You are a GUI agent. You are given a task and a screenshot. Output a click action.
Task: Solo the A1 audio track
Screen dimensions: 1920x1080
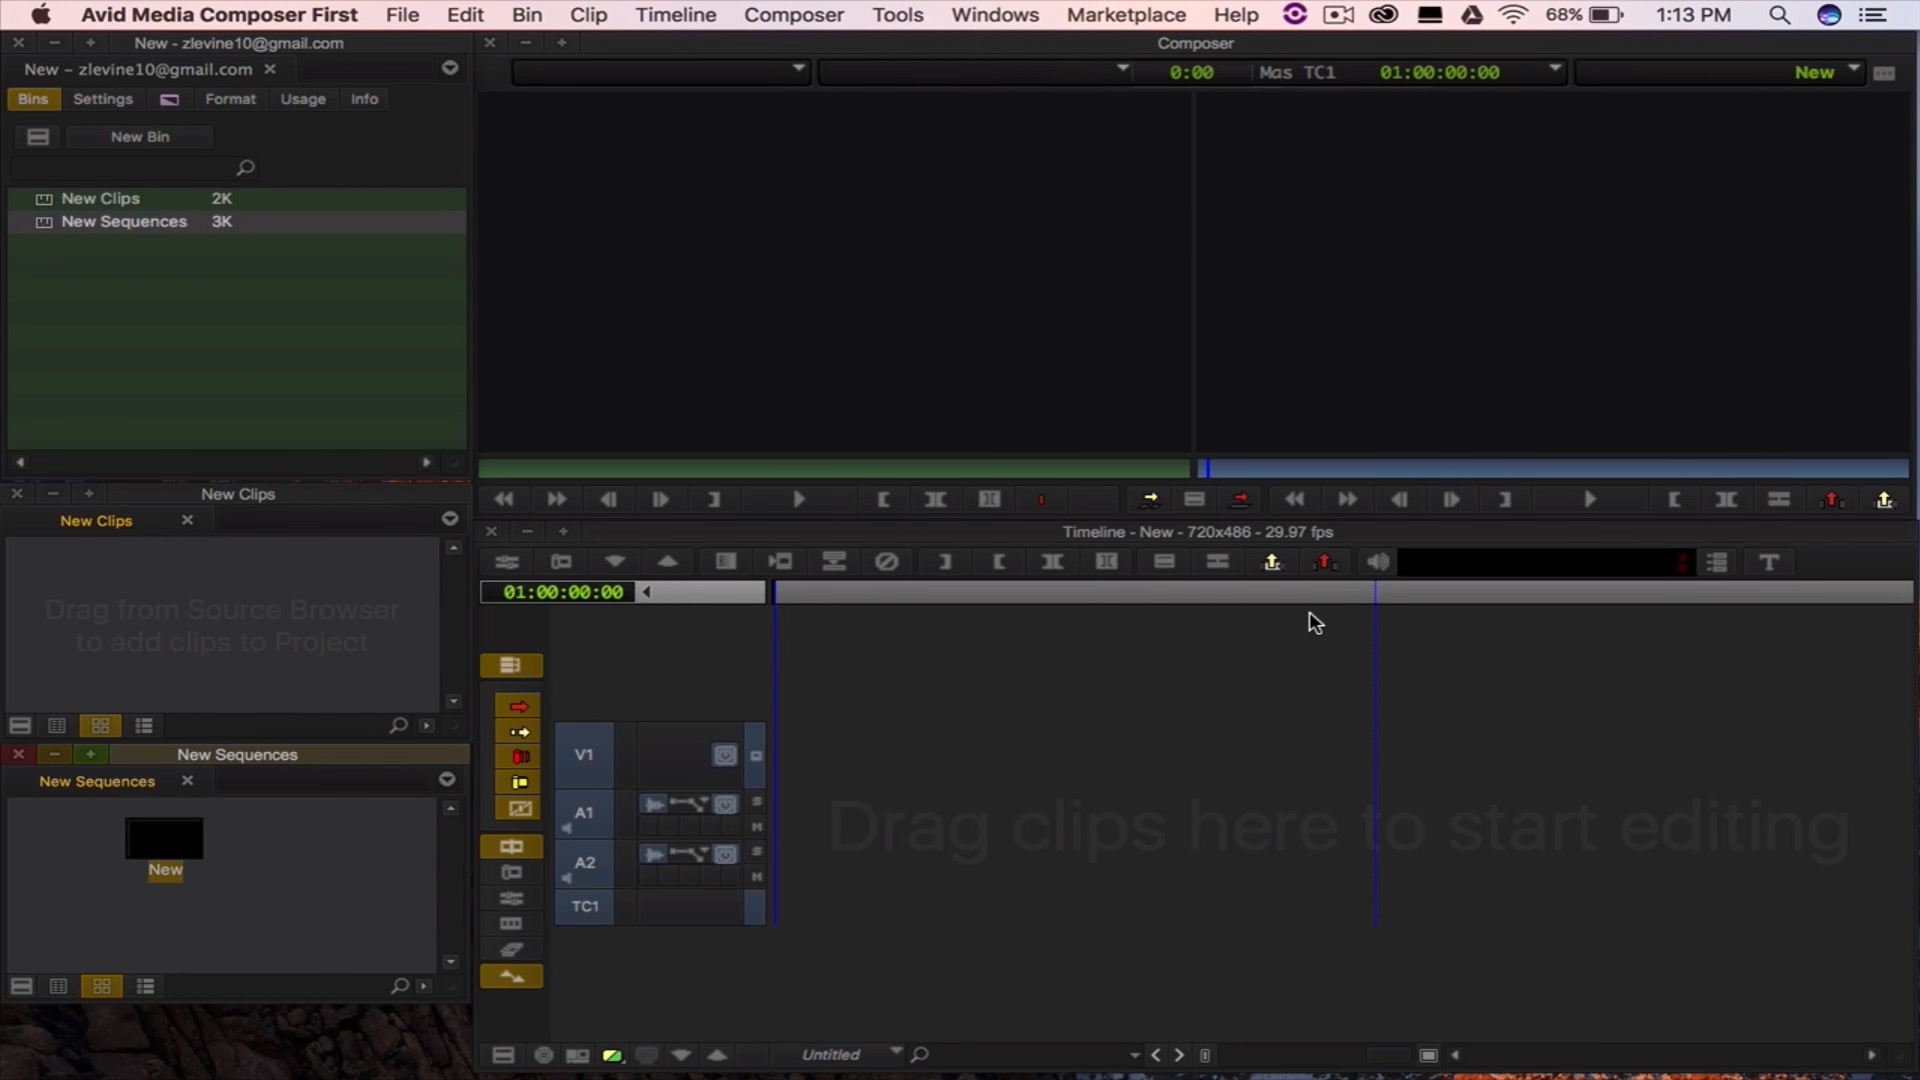(x=757, y=802)
